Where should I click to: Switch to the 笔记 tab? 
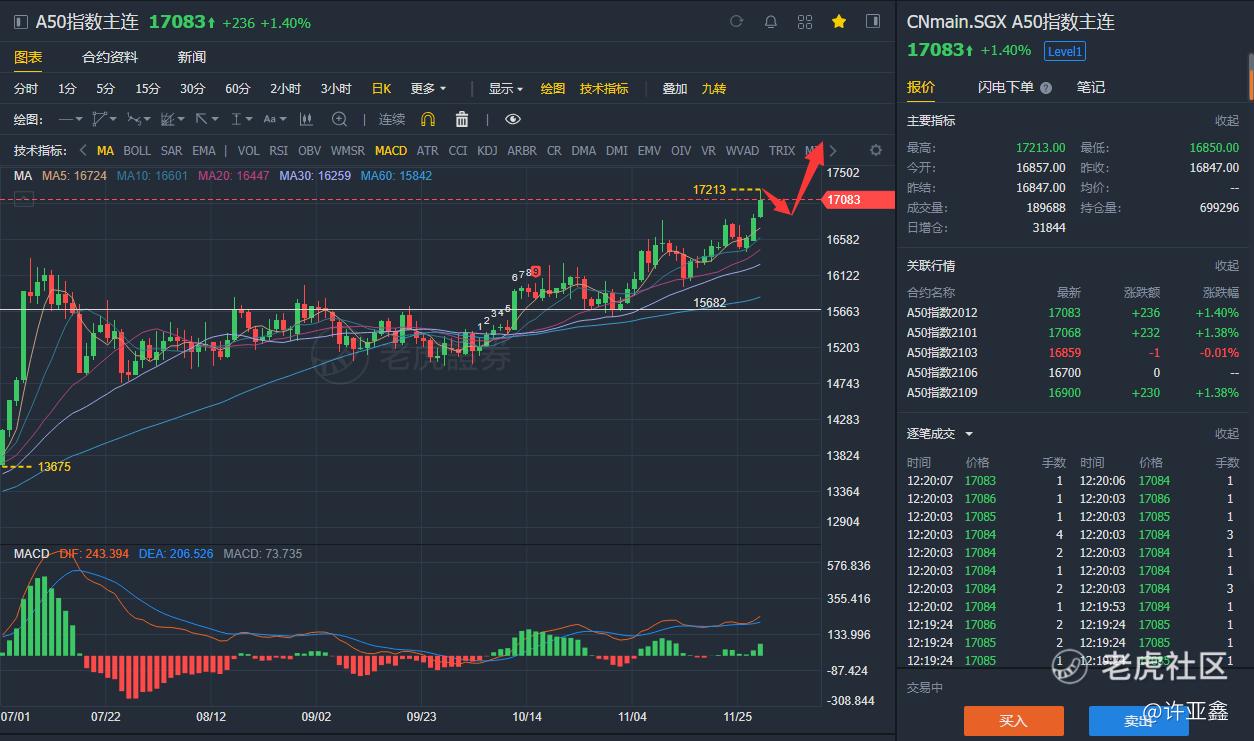[x=1091, y=88]
